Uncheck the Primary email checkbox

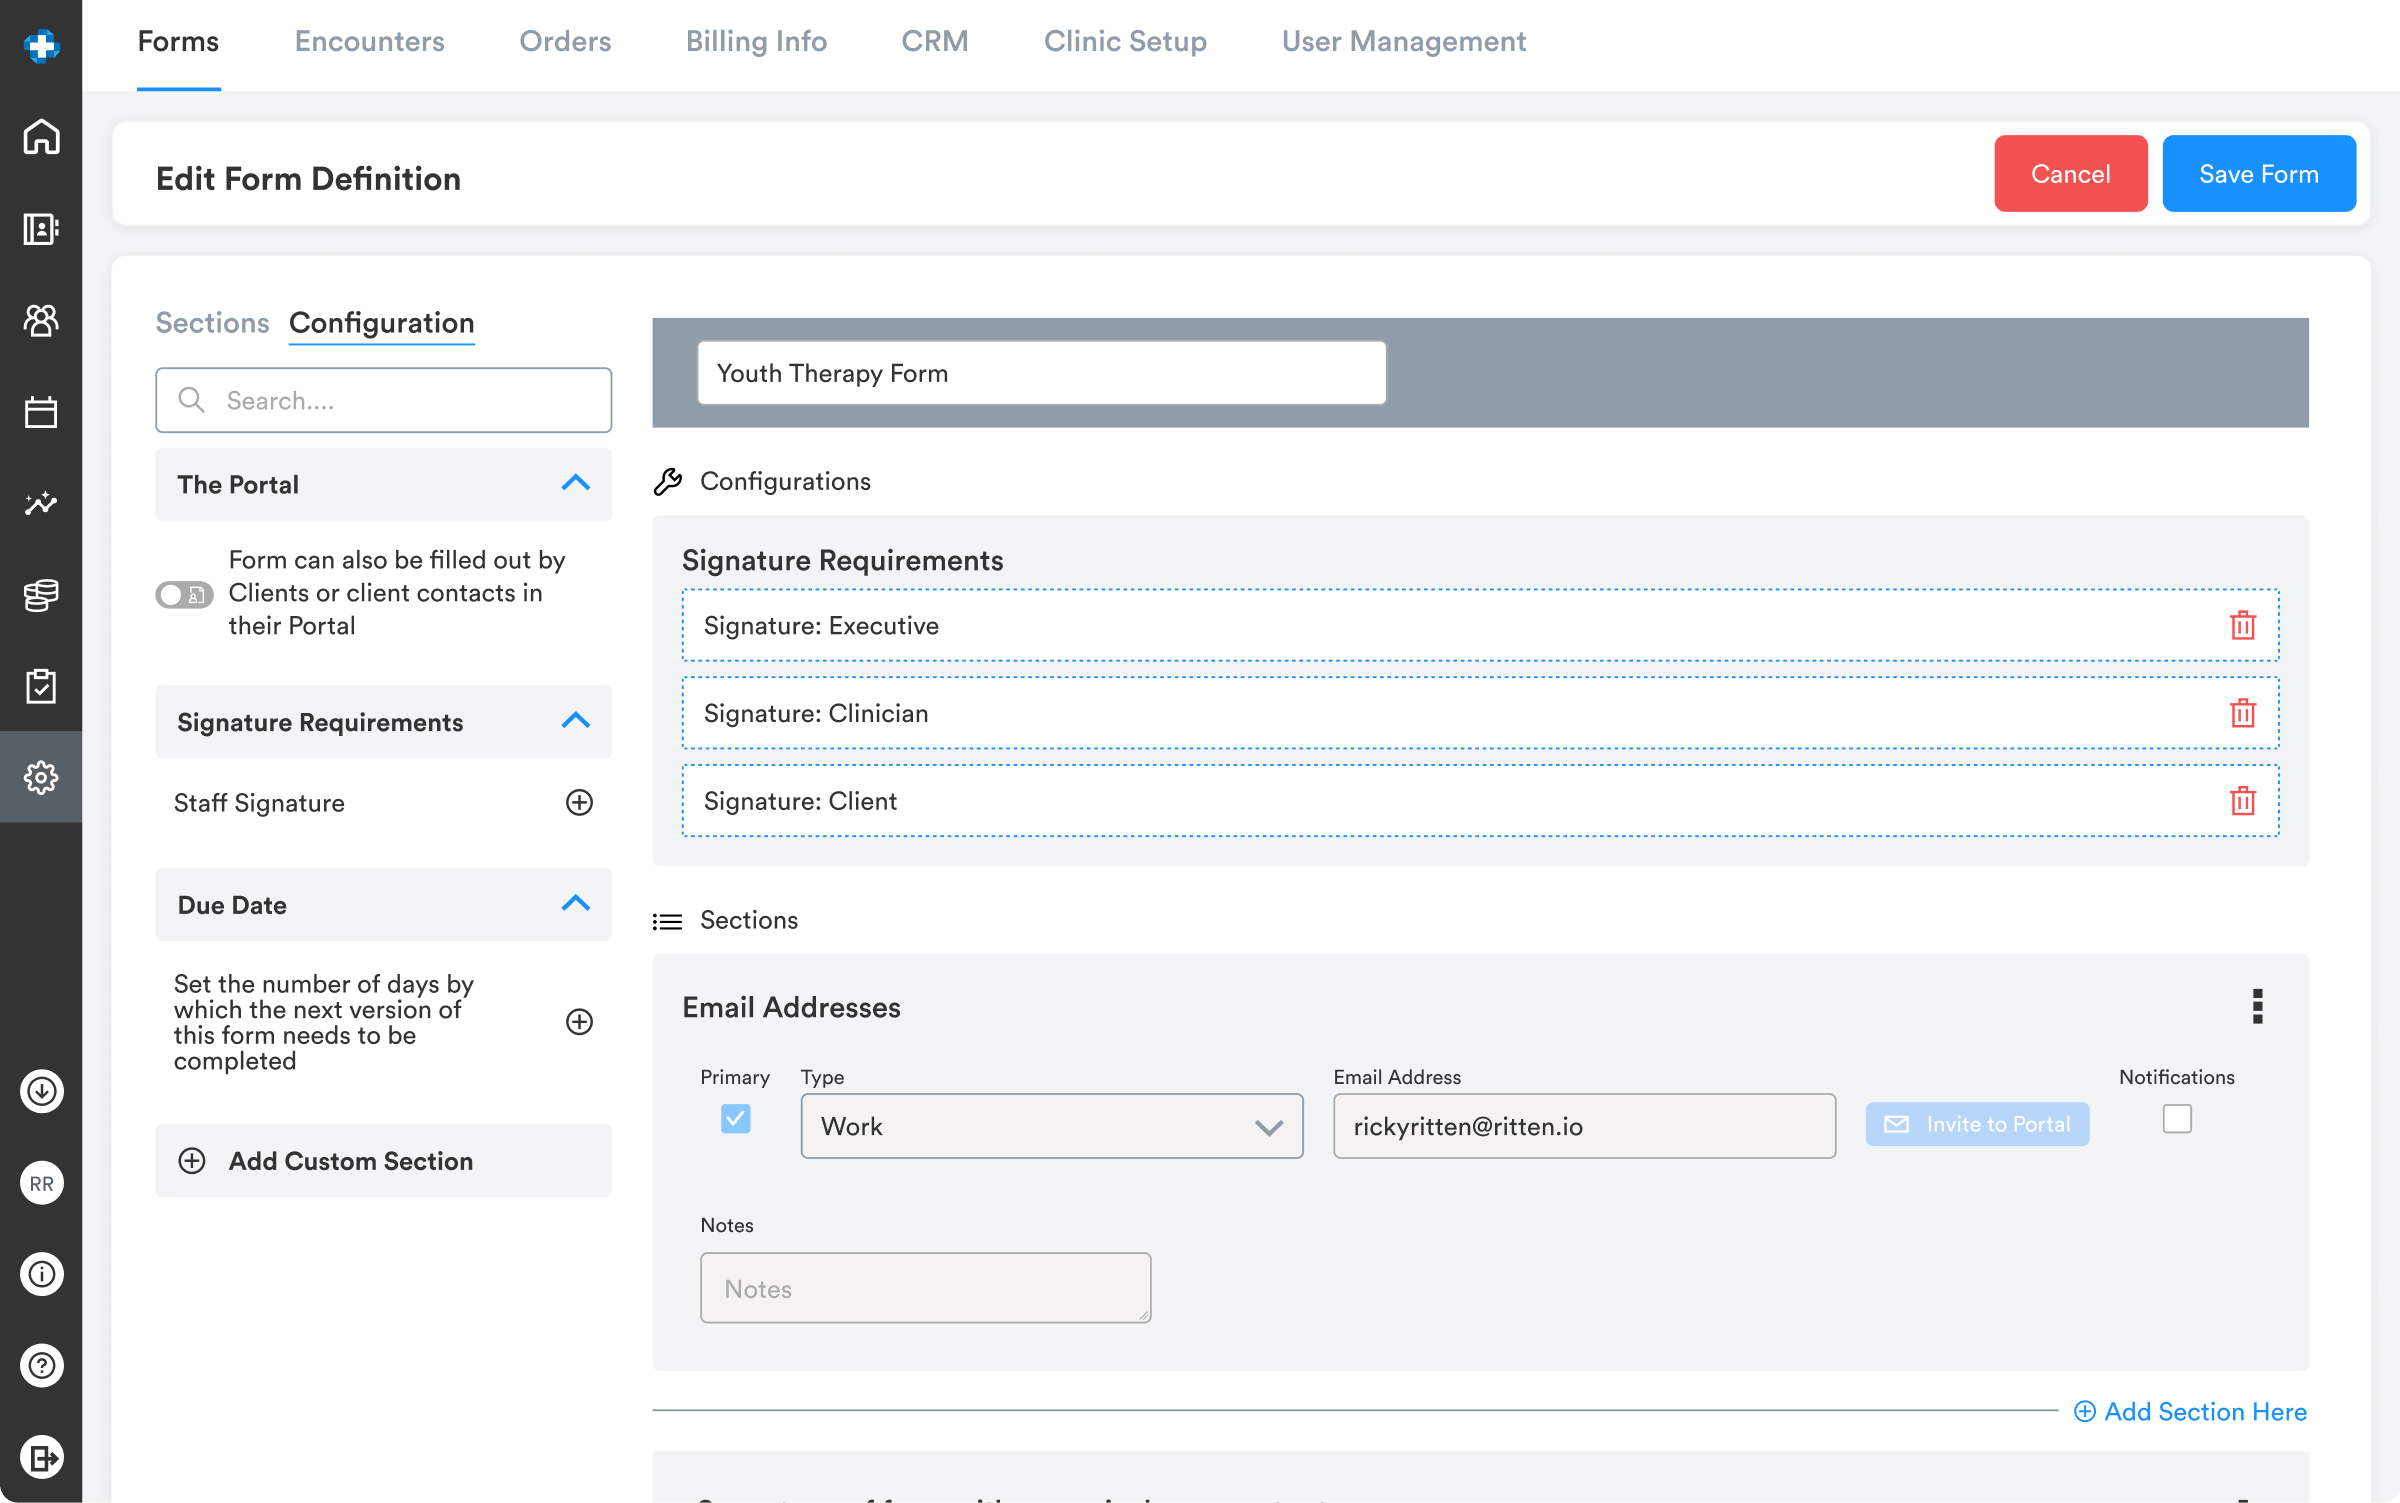[735, 1118]
